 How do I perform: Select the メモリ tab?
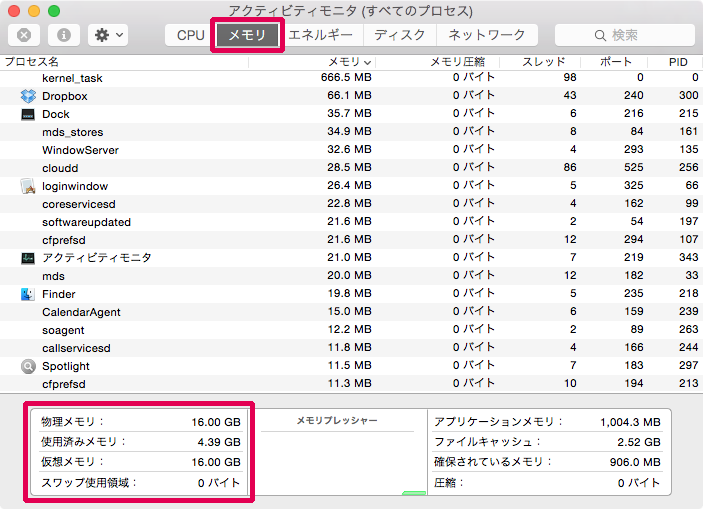[247, 35]
